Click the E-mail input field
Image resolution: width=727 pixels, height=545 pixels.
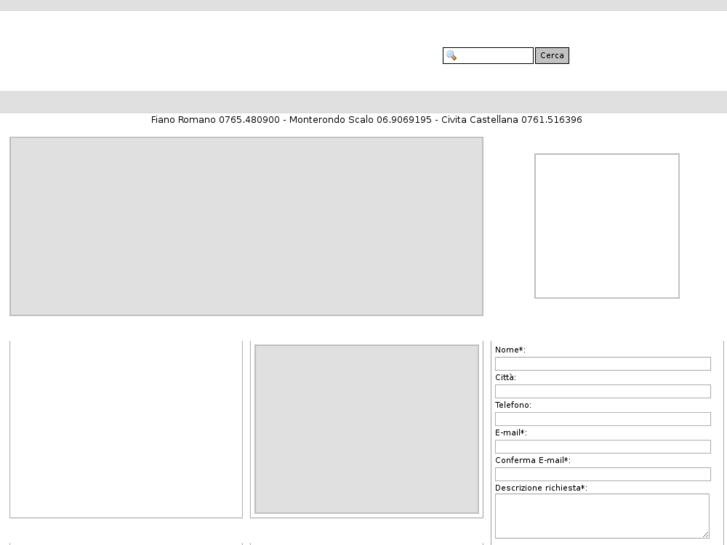tap(603, 447)
